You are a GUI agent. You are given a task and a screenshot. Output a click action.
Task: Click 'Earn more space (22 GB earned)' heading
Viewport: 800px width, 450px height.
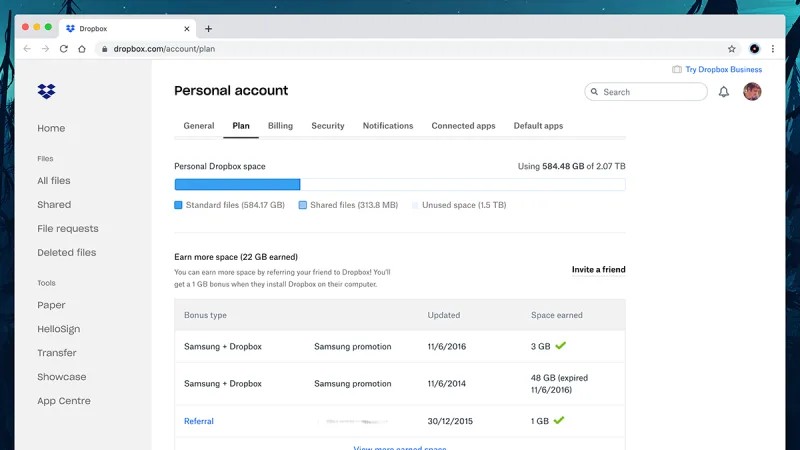click(x=236, y=257)
